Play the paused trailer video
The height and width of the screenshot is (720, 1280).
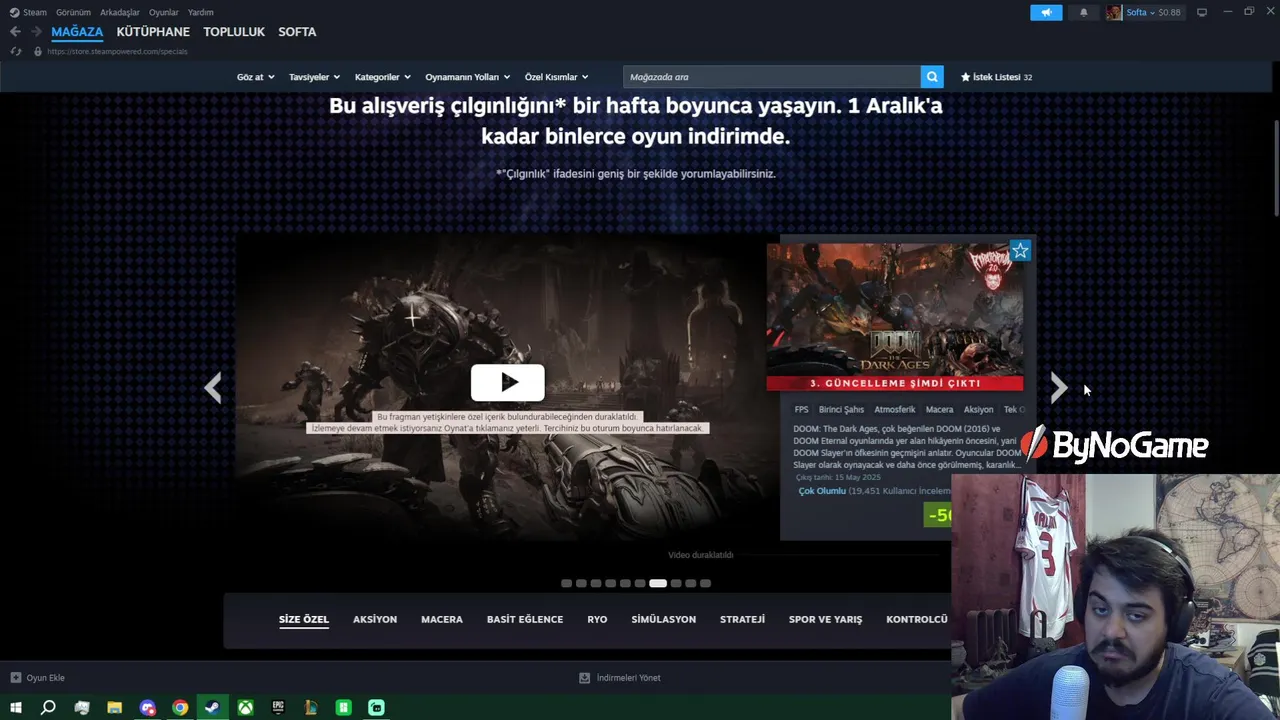[508, 382]
